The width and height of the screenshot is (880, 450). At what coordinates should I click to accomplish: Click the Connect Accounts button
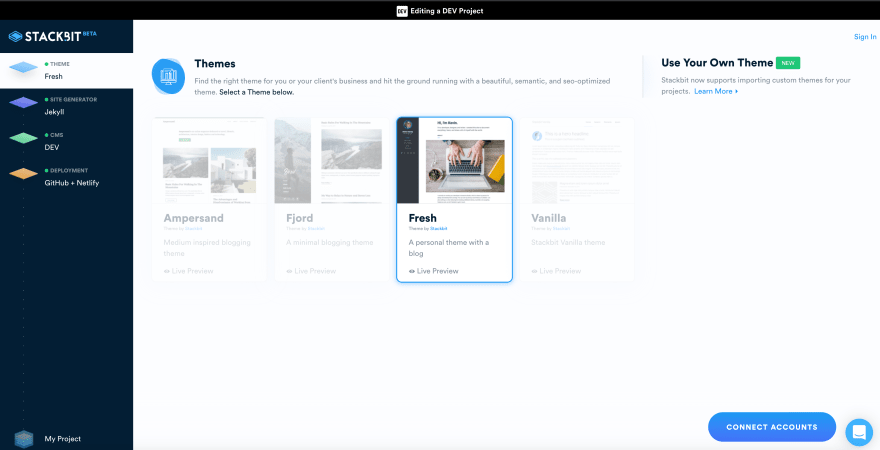pos(772,427)
